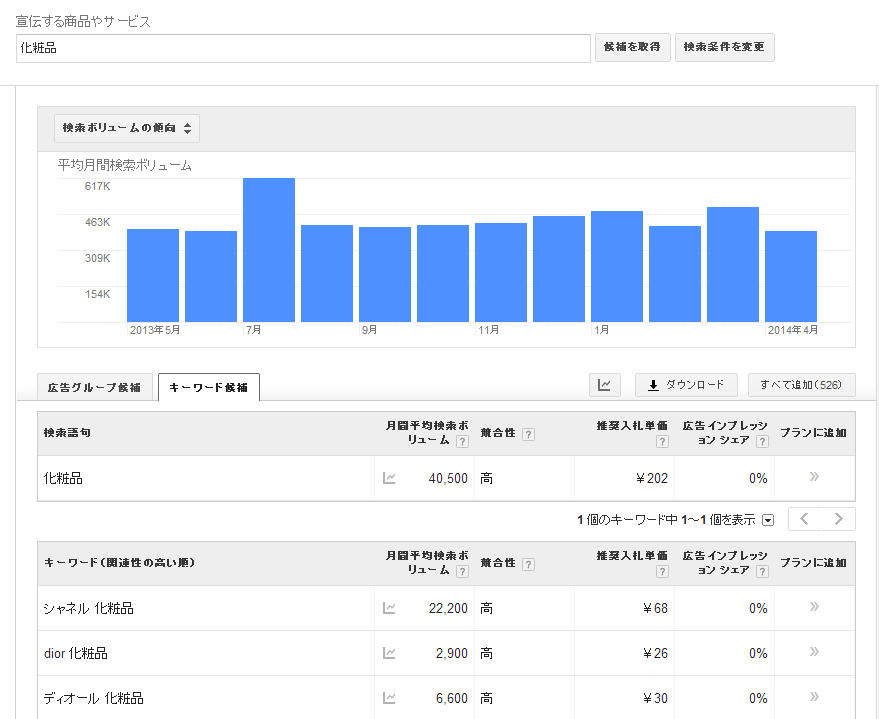This screenshot has width=879, height=719.
Task: Click the 検索語句 column header
Action: tap(67, 433)
